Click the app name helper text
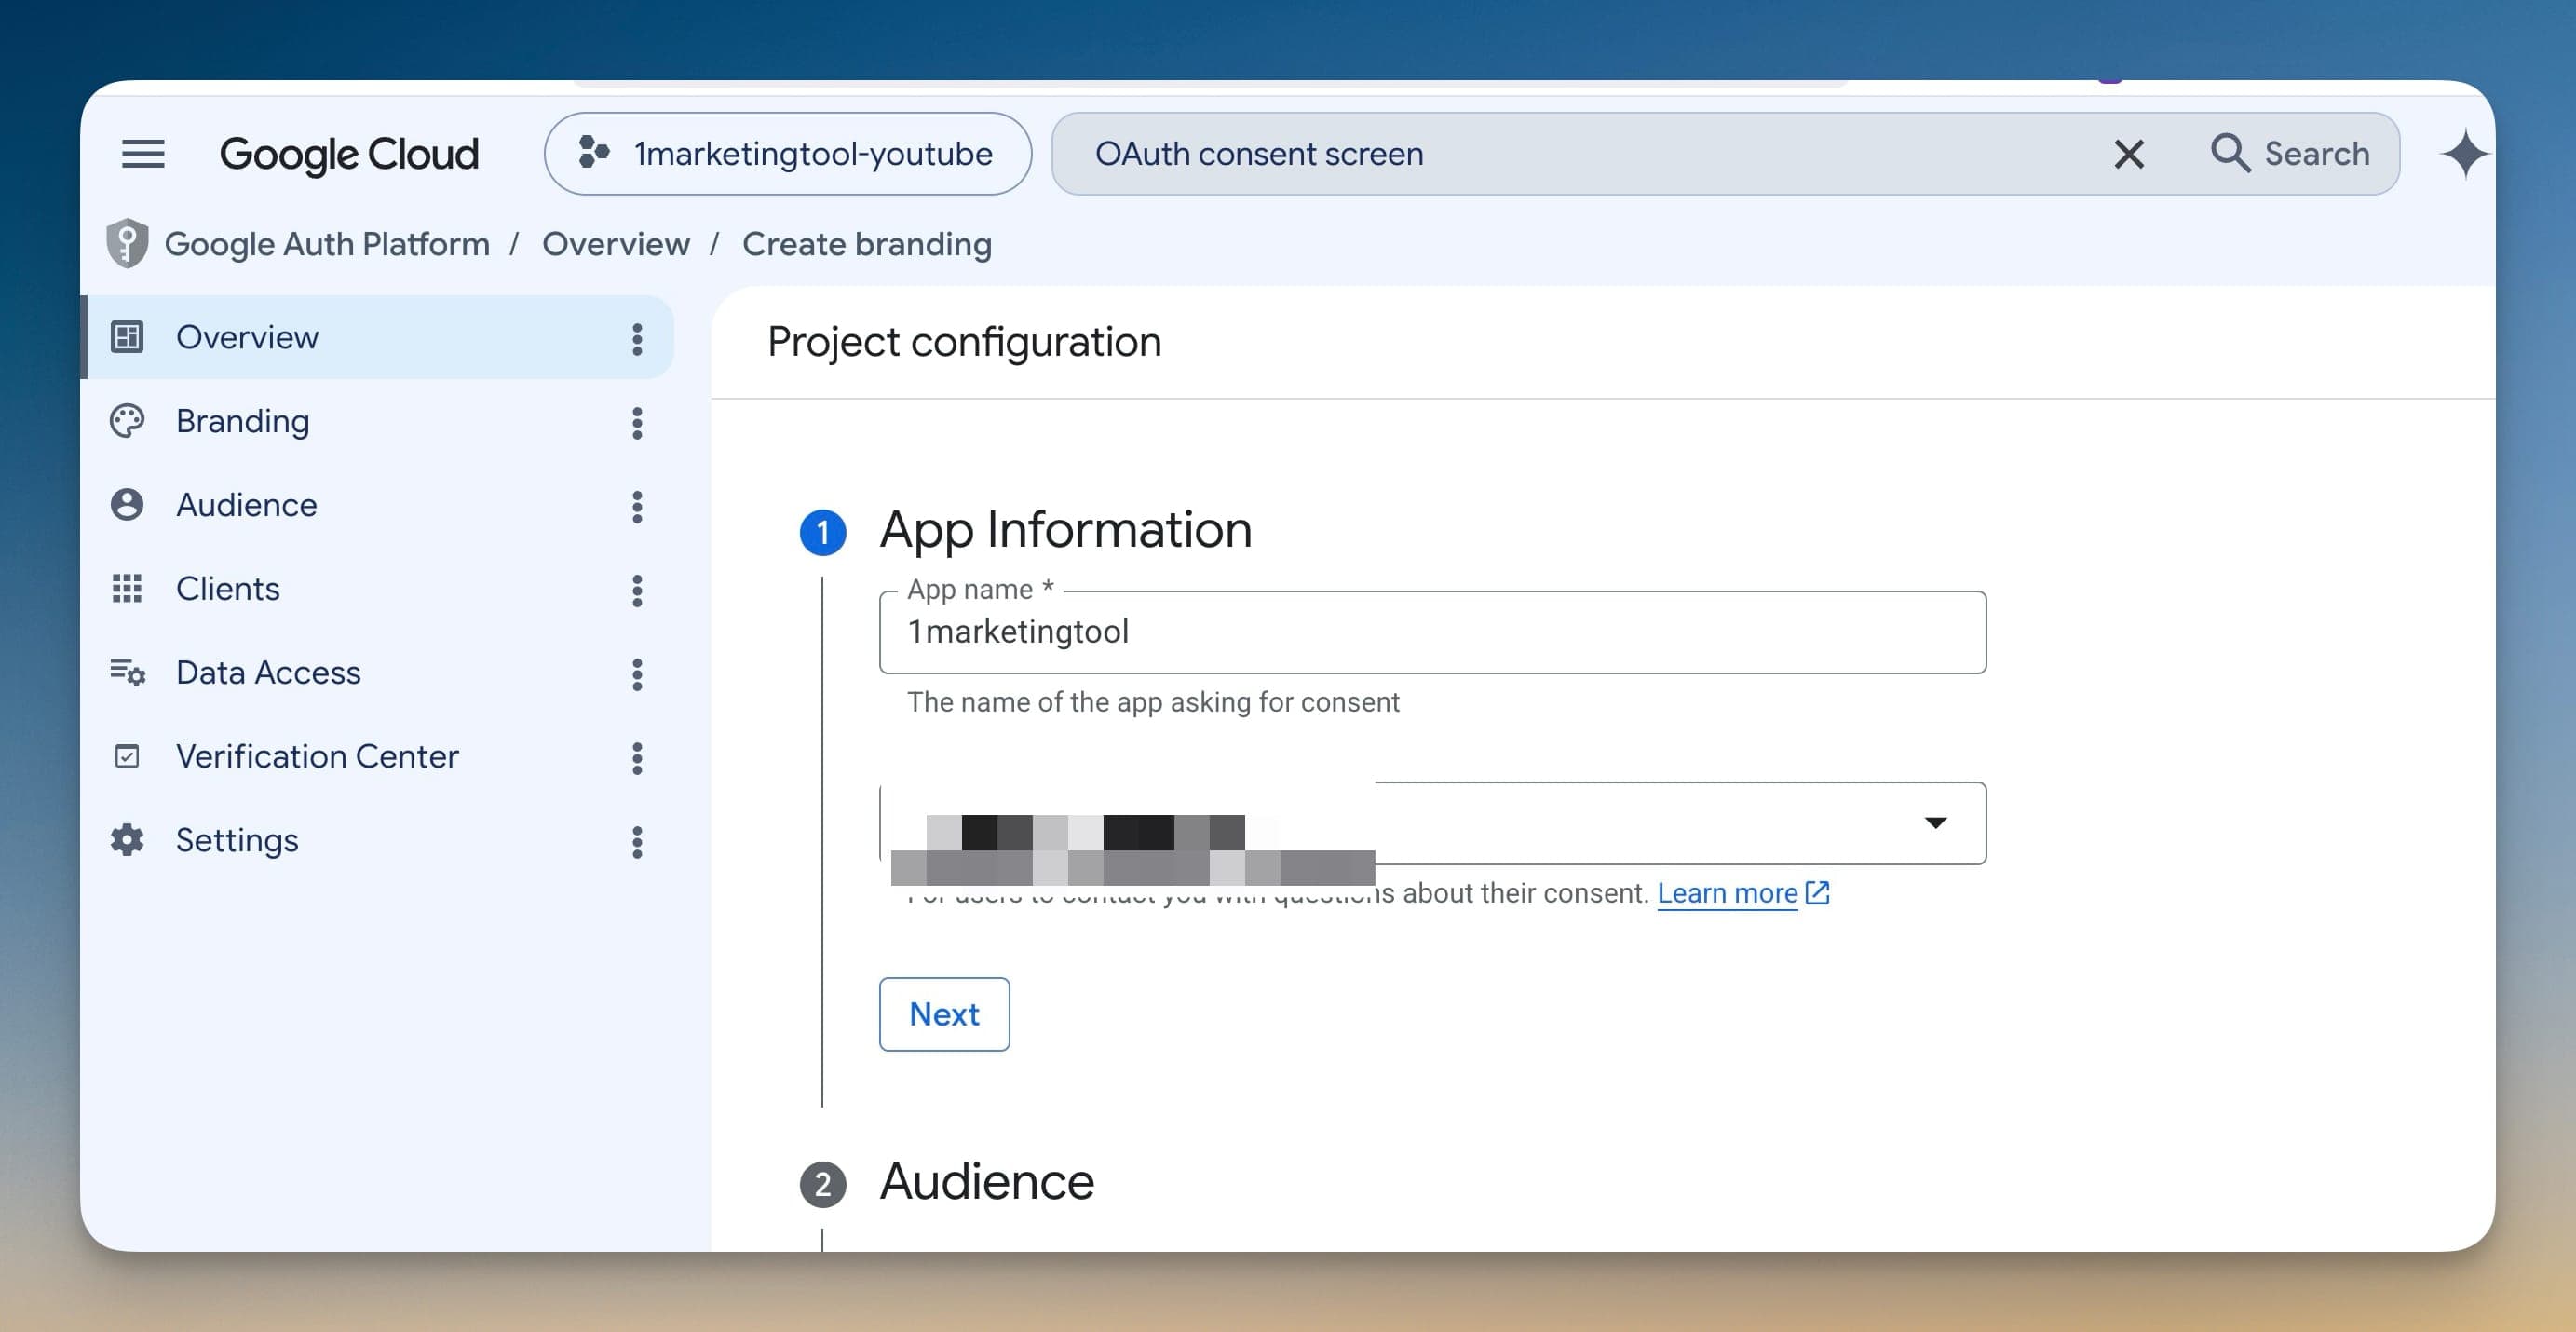 [x=1153, y=702]
